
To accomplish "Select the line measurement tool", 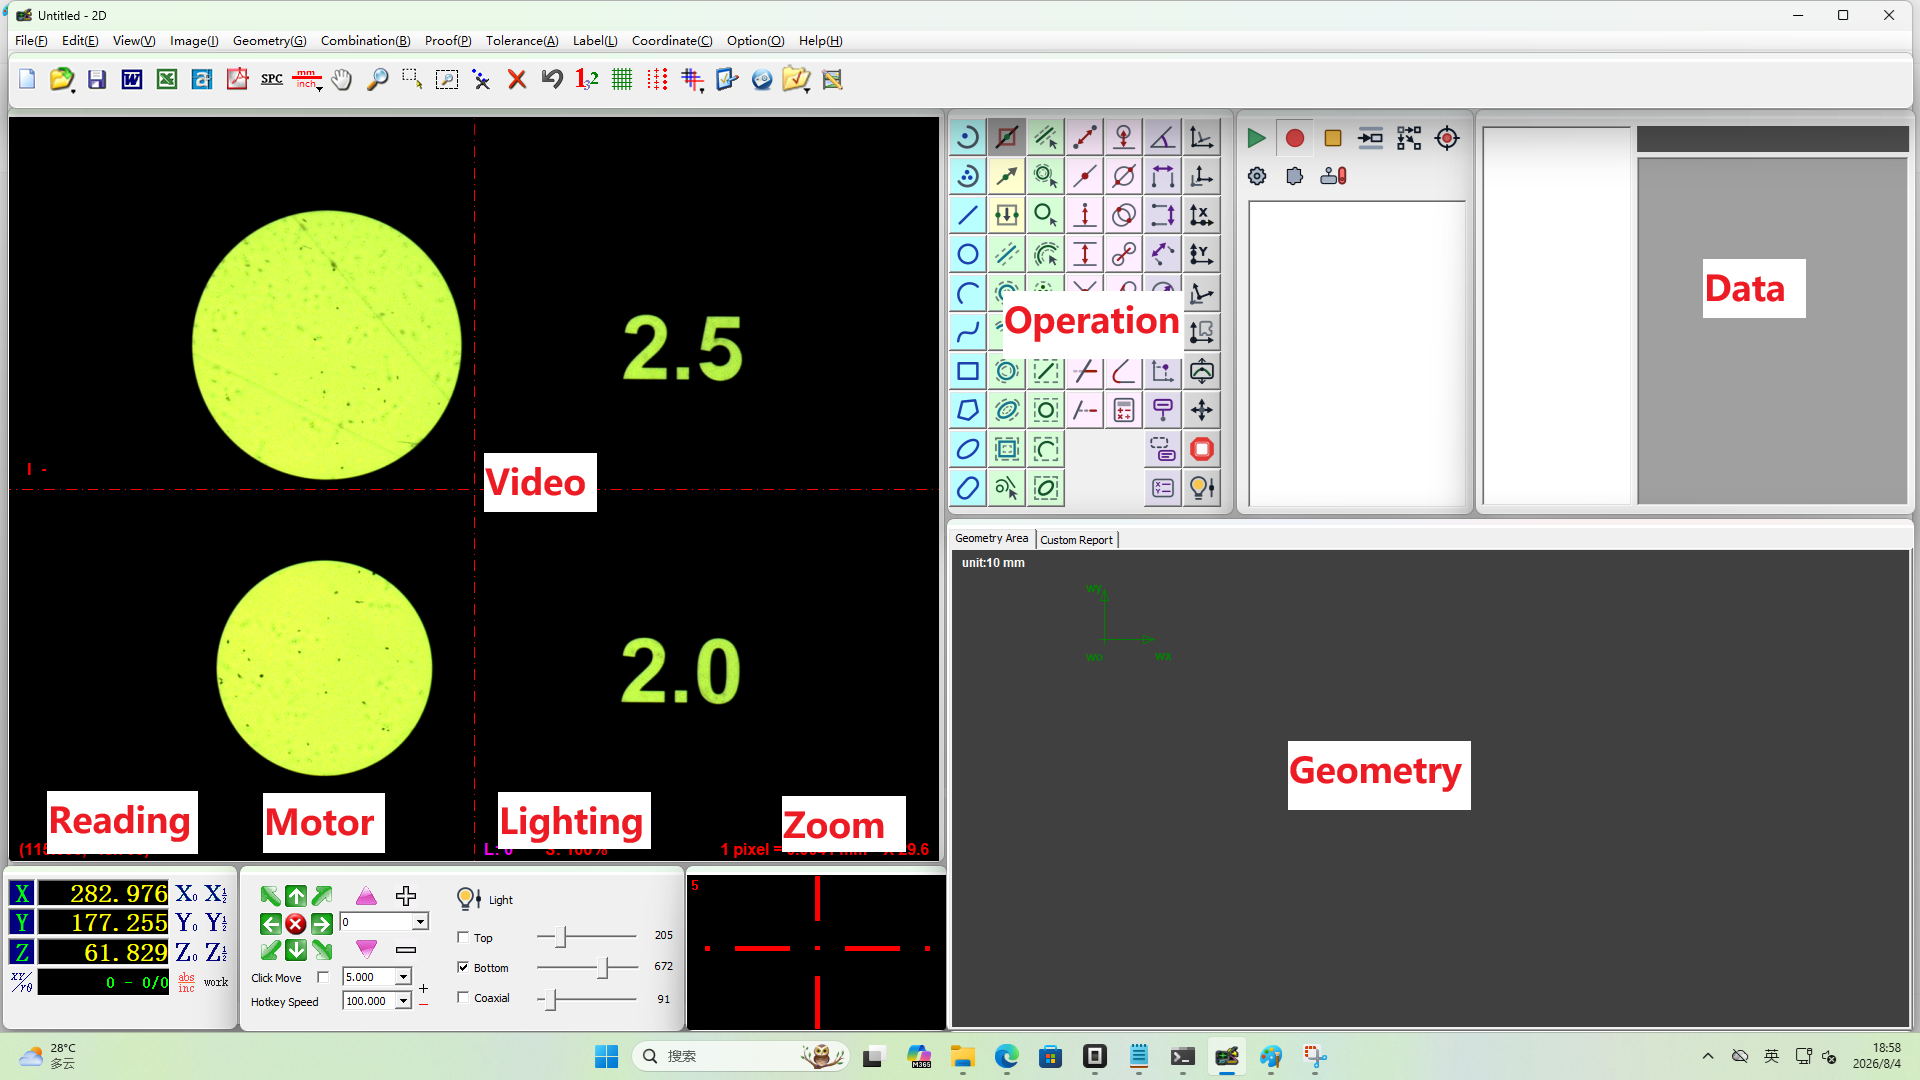I will 967,215.
